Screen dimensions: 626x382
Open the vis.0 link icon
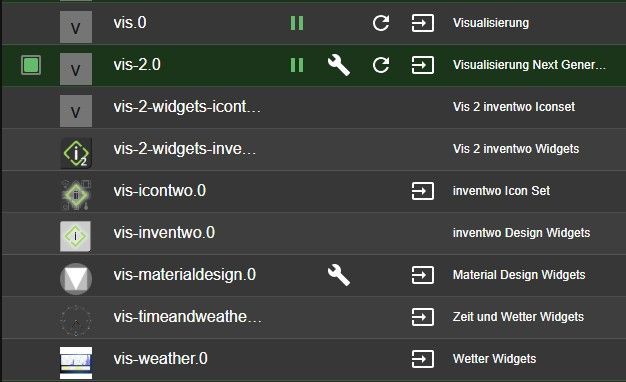click(x=423, y=23)
